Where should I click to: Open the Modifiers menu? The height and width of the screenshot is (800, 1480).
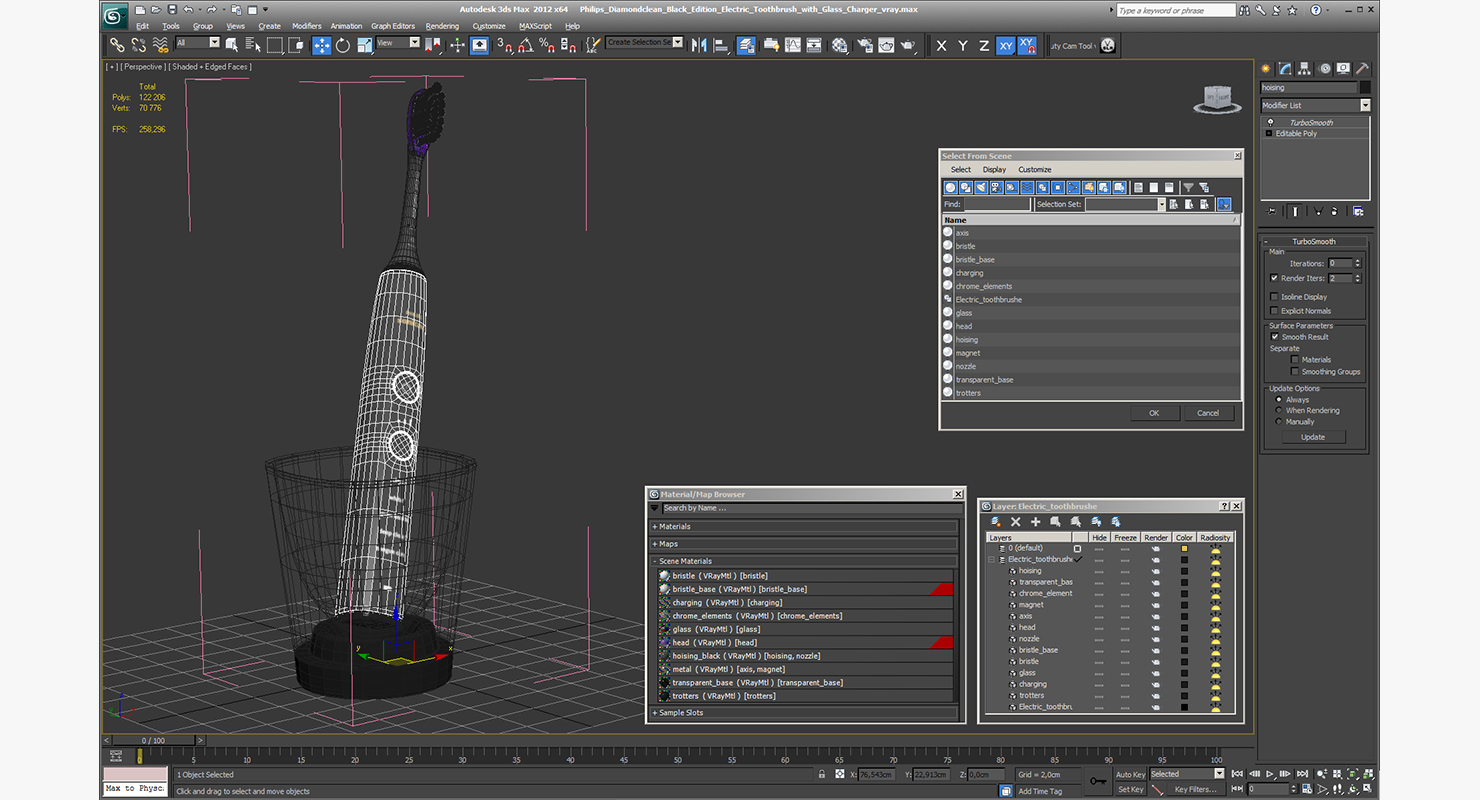[307, 26]
